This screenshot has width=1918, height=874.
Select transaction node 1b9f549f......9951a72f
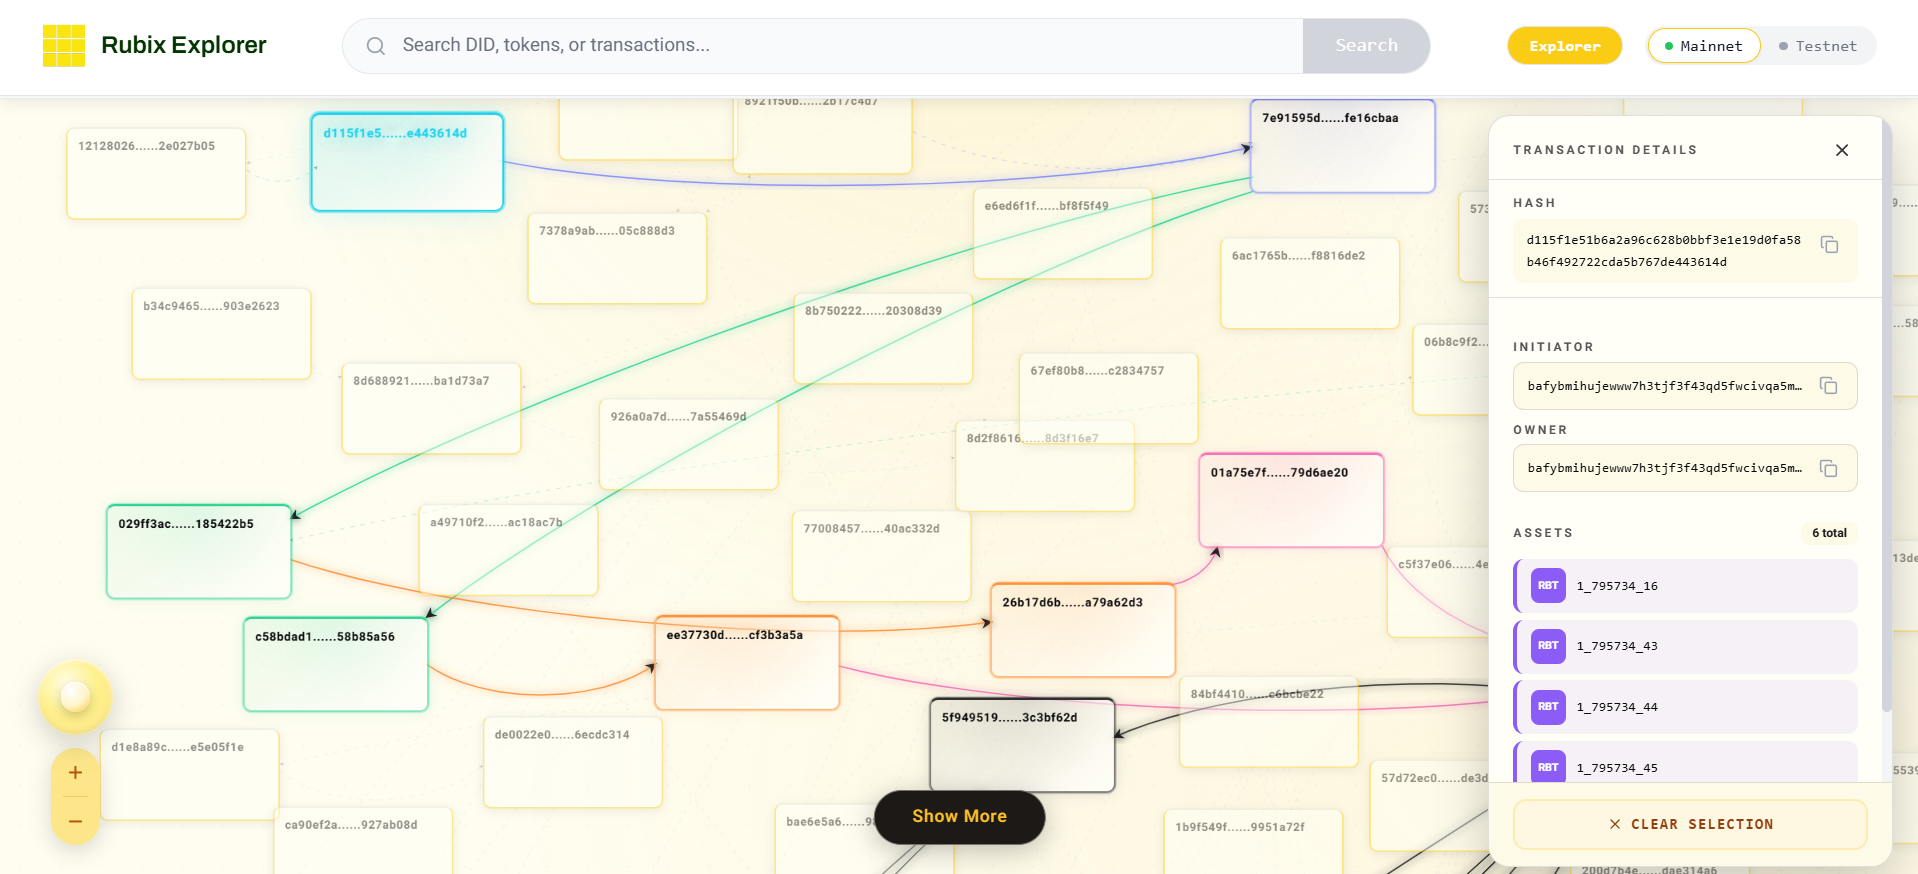pyautogui.click(x=1253, y=842)
